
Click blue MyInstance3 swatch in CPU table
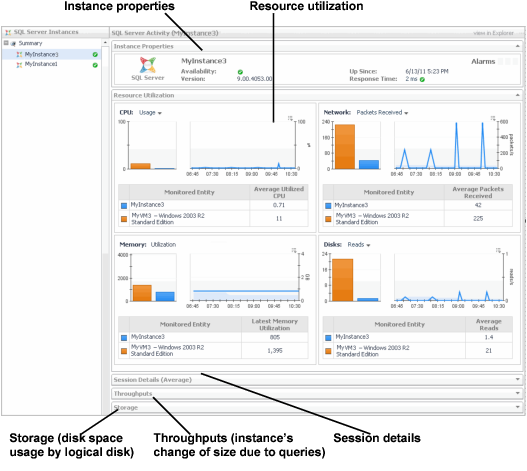pos(124,205)
